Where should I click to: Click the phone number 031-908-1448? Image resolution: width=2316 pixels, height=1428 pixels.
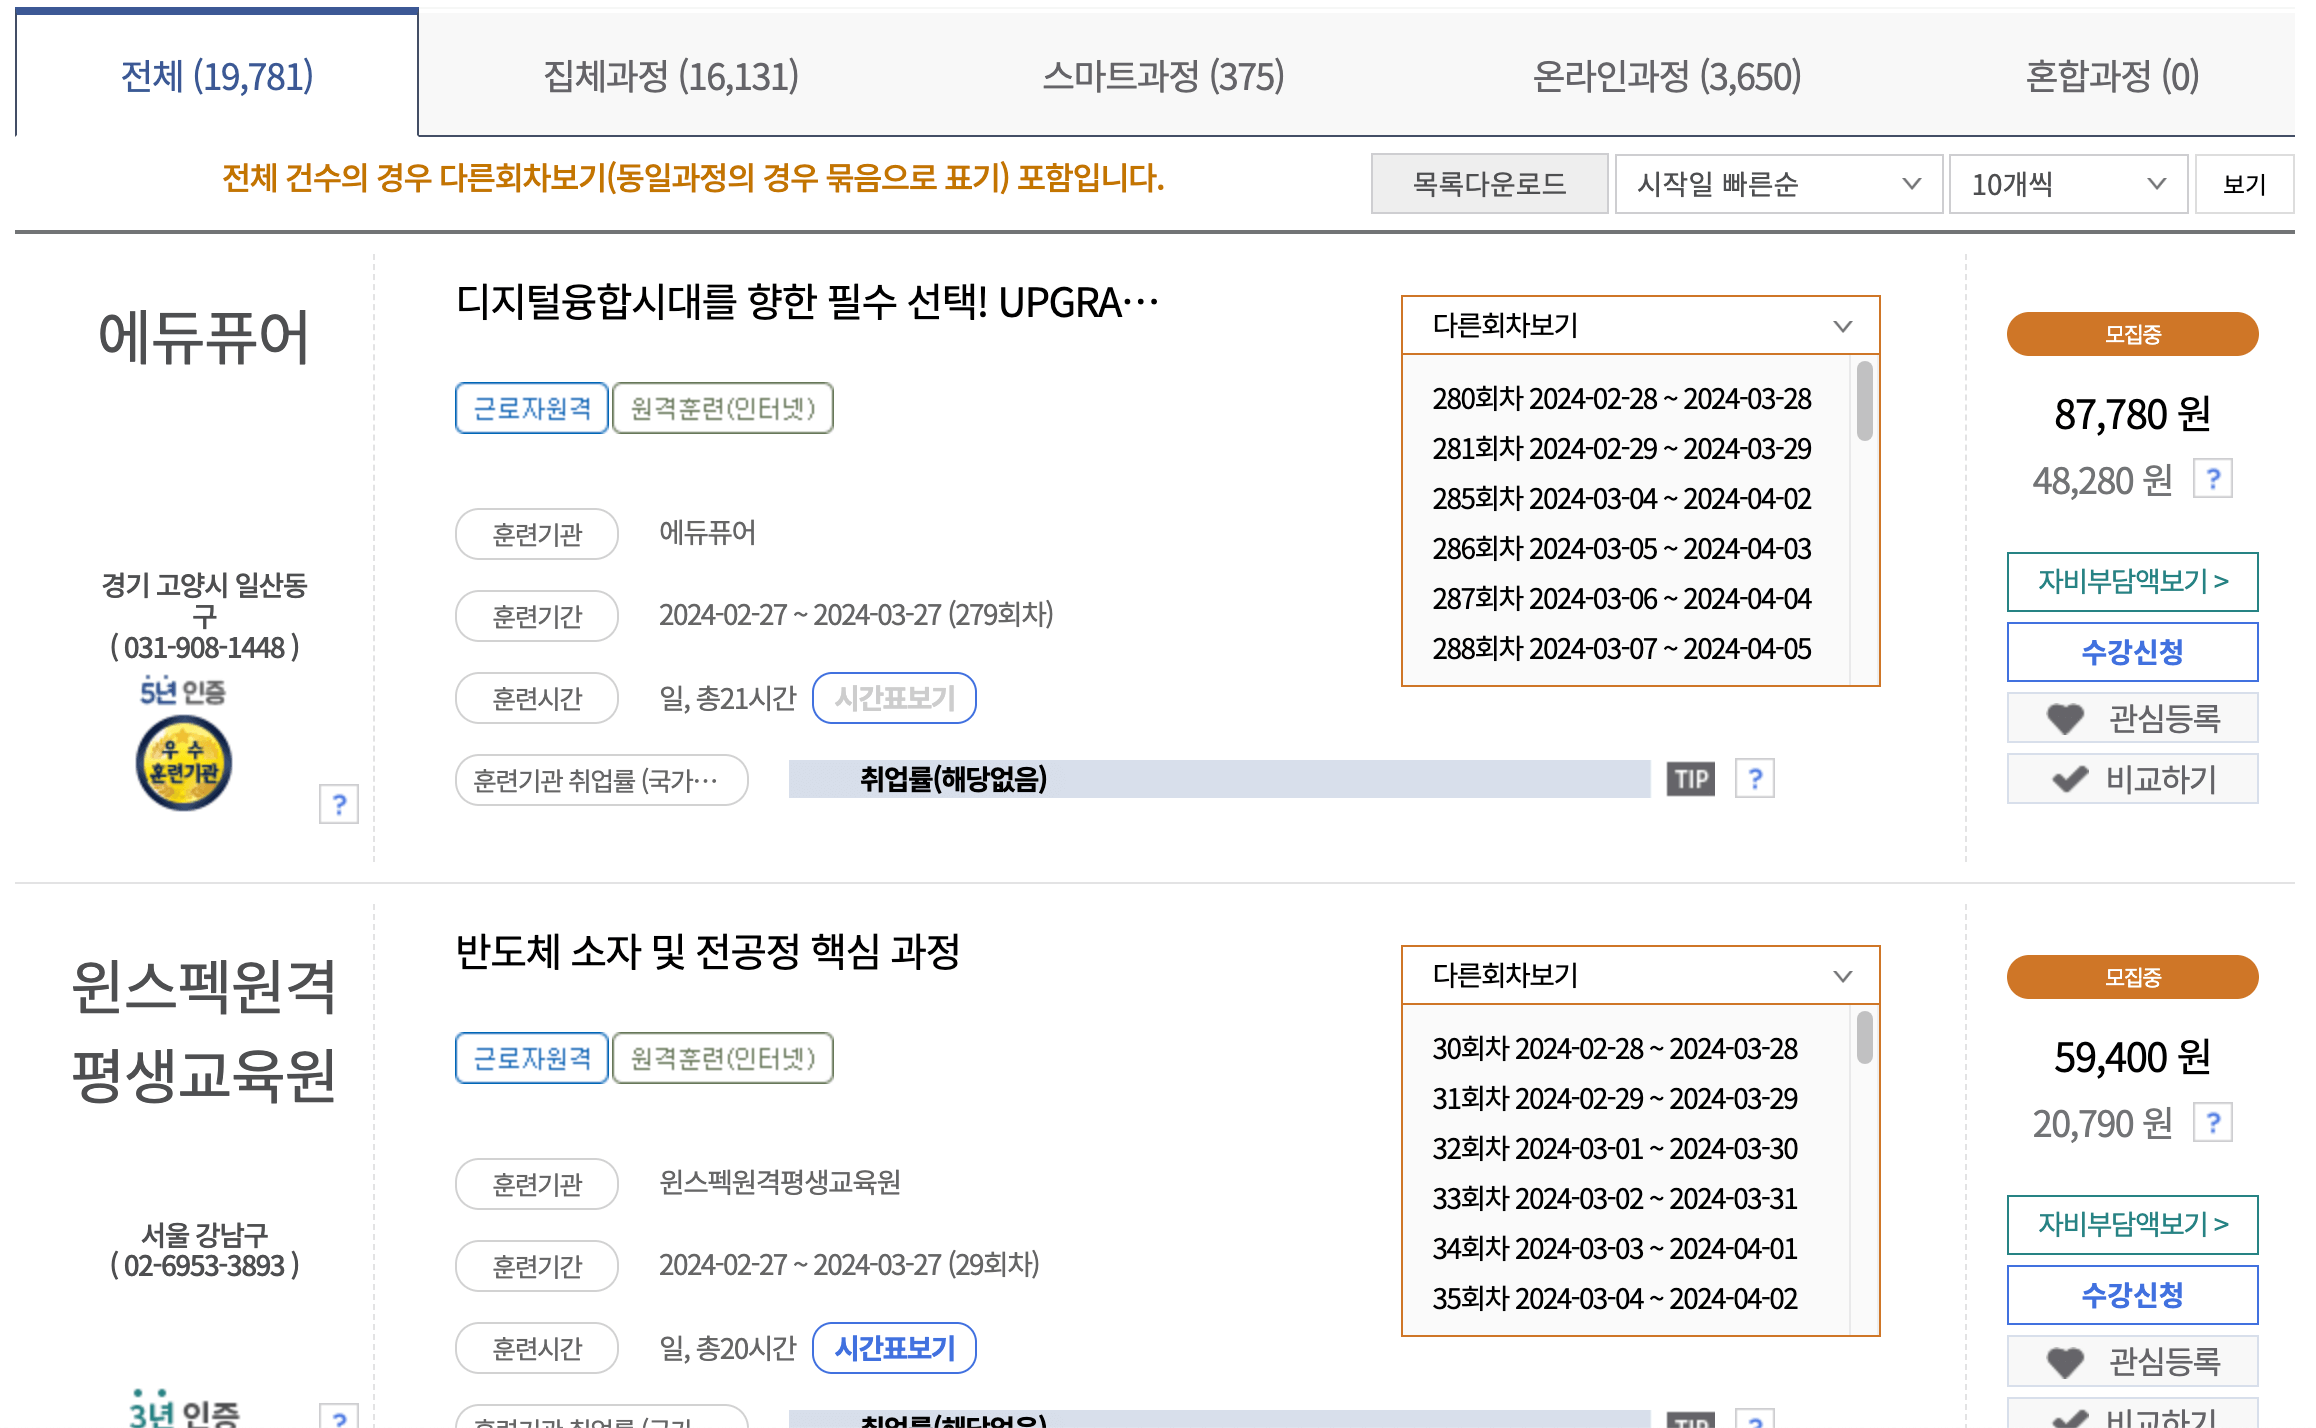click(x=204, y=648)
